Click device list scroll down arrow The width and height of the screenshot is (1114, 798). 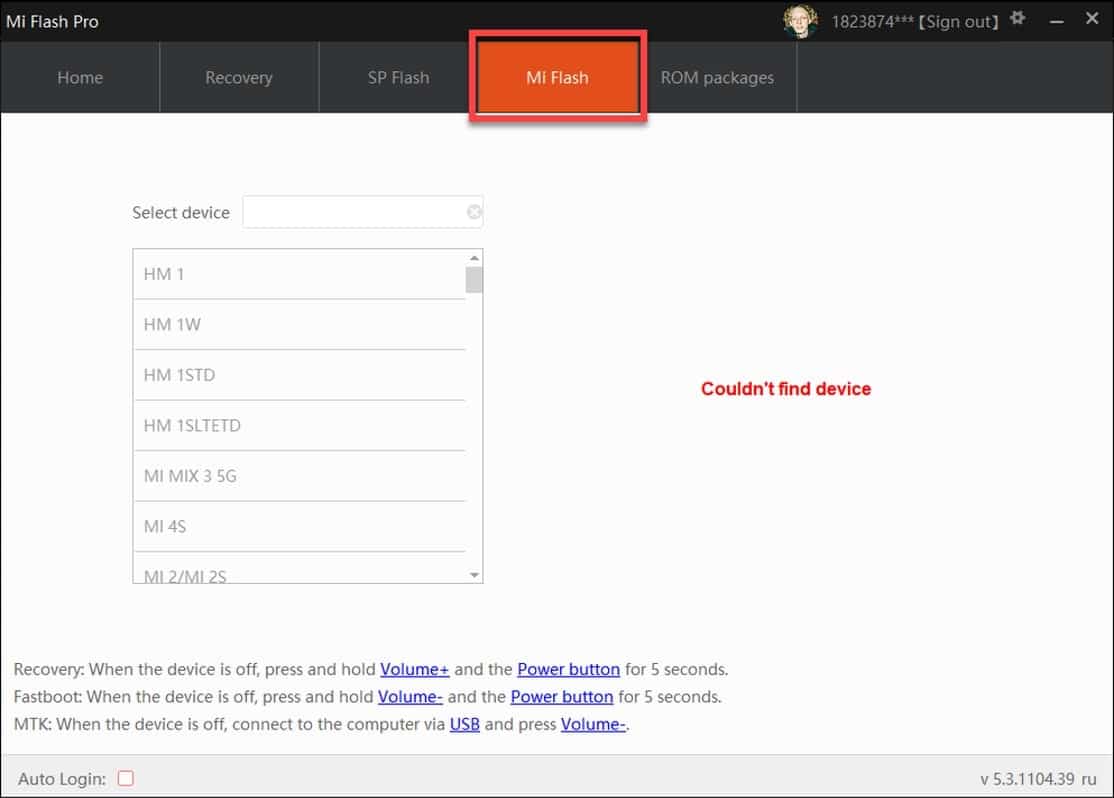tap(475, 575)
